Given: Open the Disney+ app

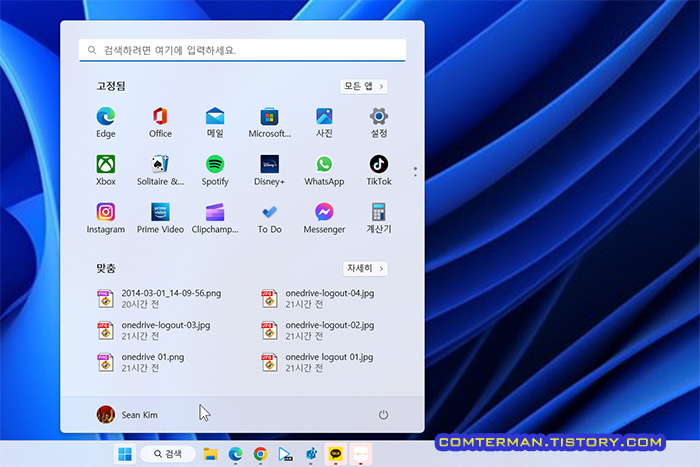Looking at the screenshot, I should pyautogui.click(x=270, y=170).
